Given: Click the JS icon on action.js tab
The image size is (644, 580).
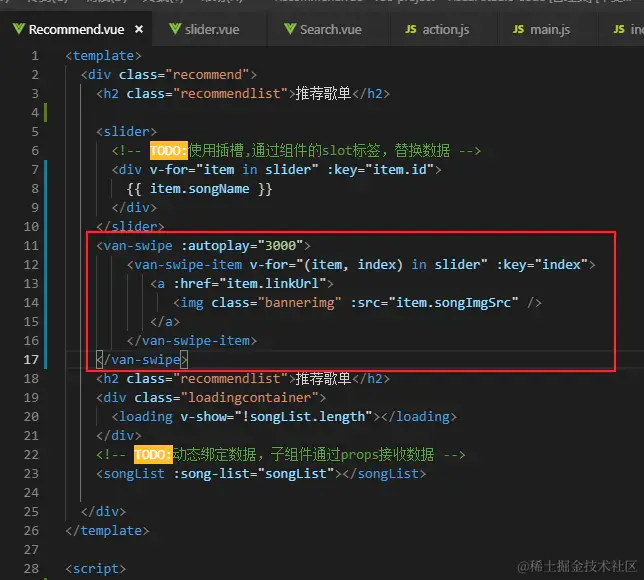Looking at the screenshot, I should tap(411, 29).
